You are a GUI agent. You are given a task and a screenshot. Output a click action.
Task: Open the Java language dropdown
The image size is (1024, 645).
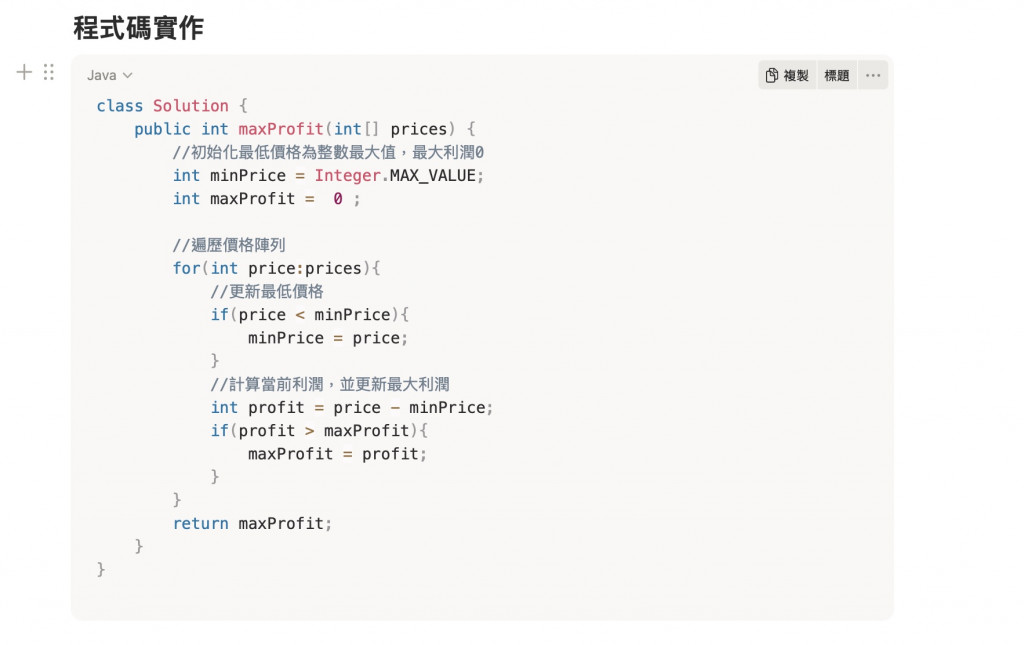click(x=110, y=75)
